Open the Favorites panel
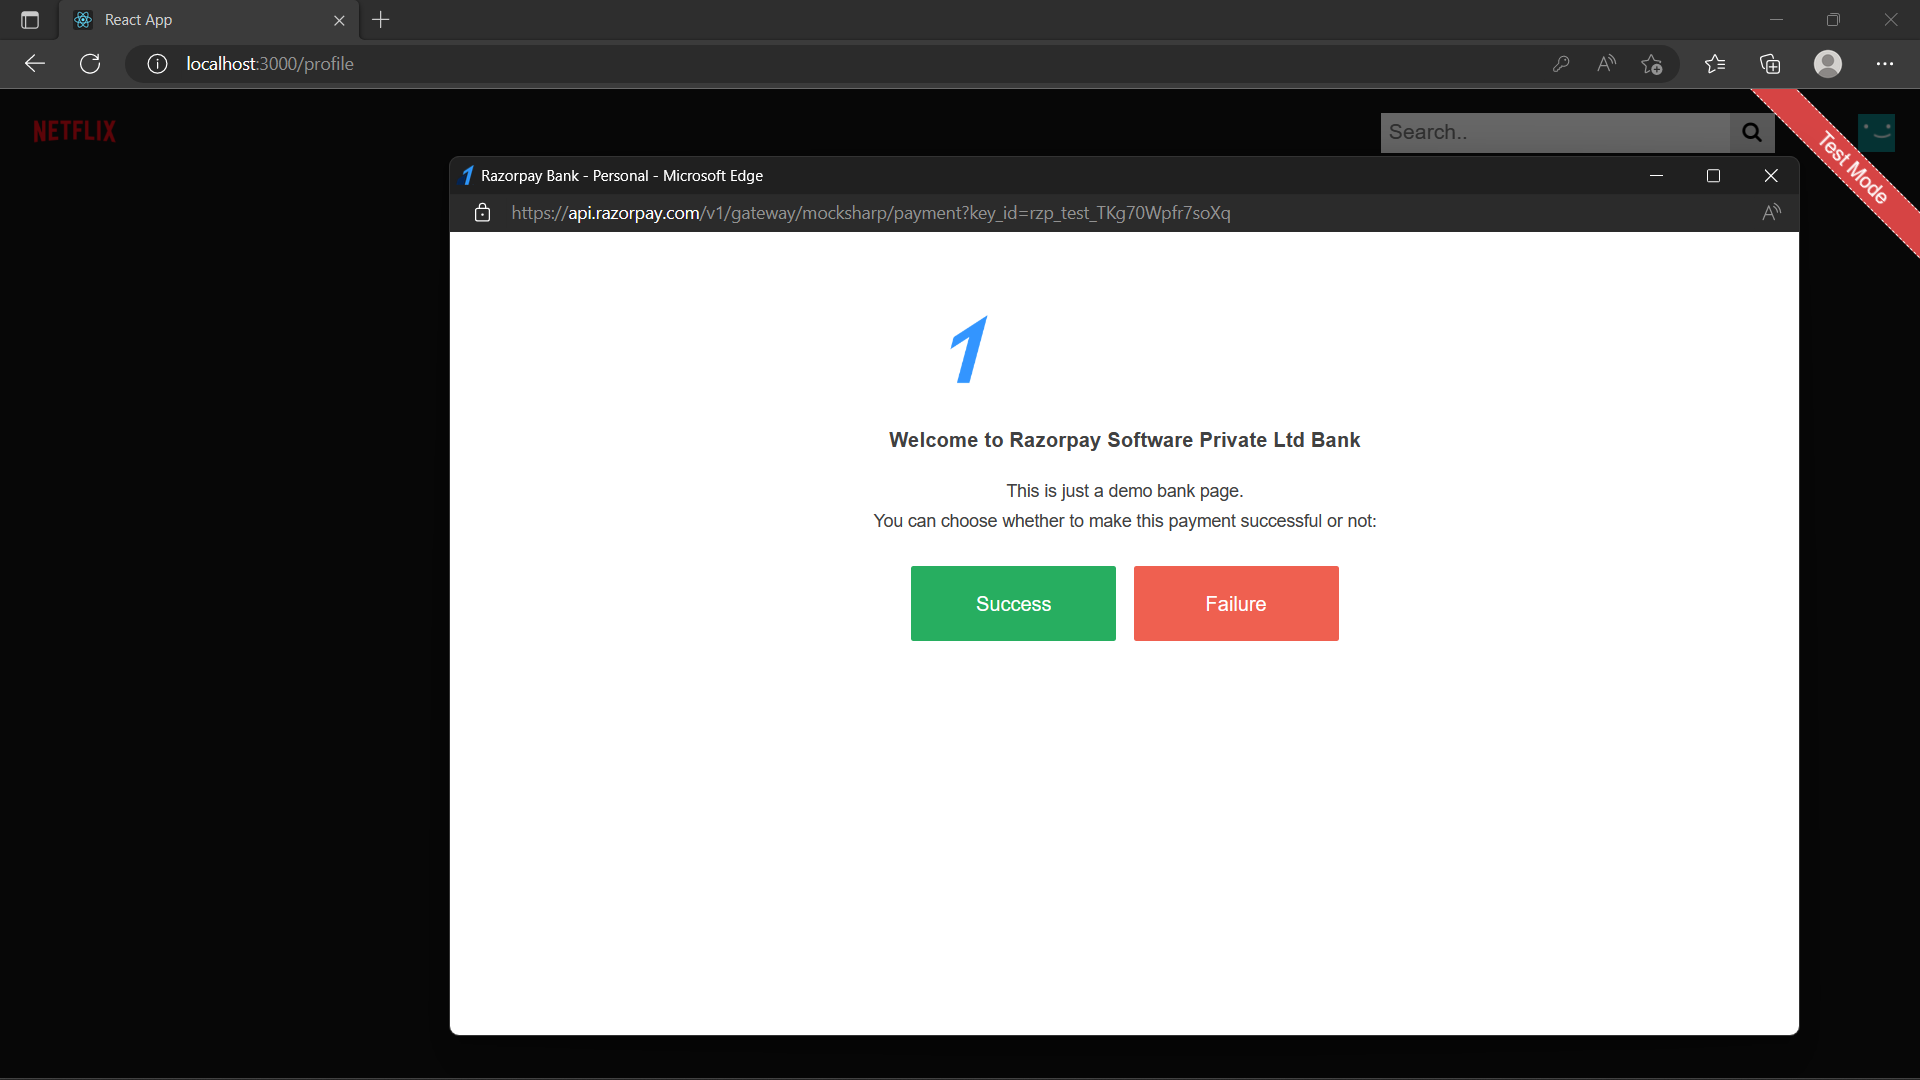 coord(1715,63)
